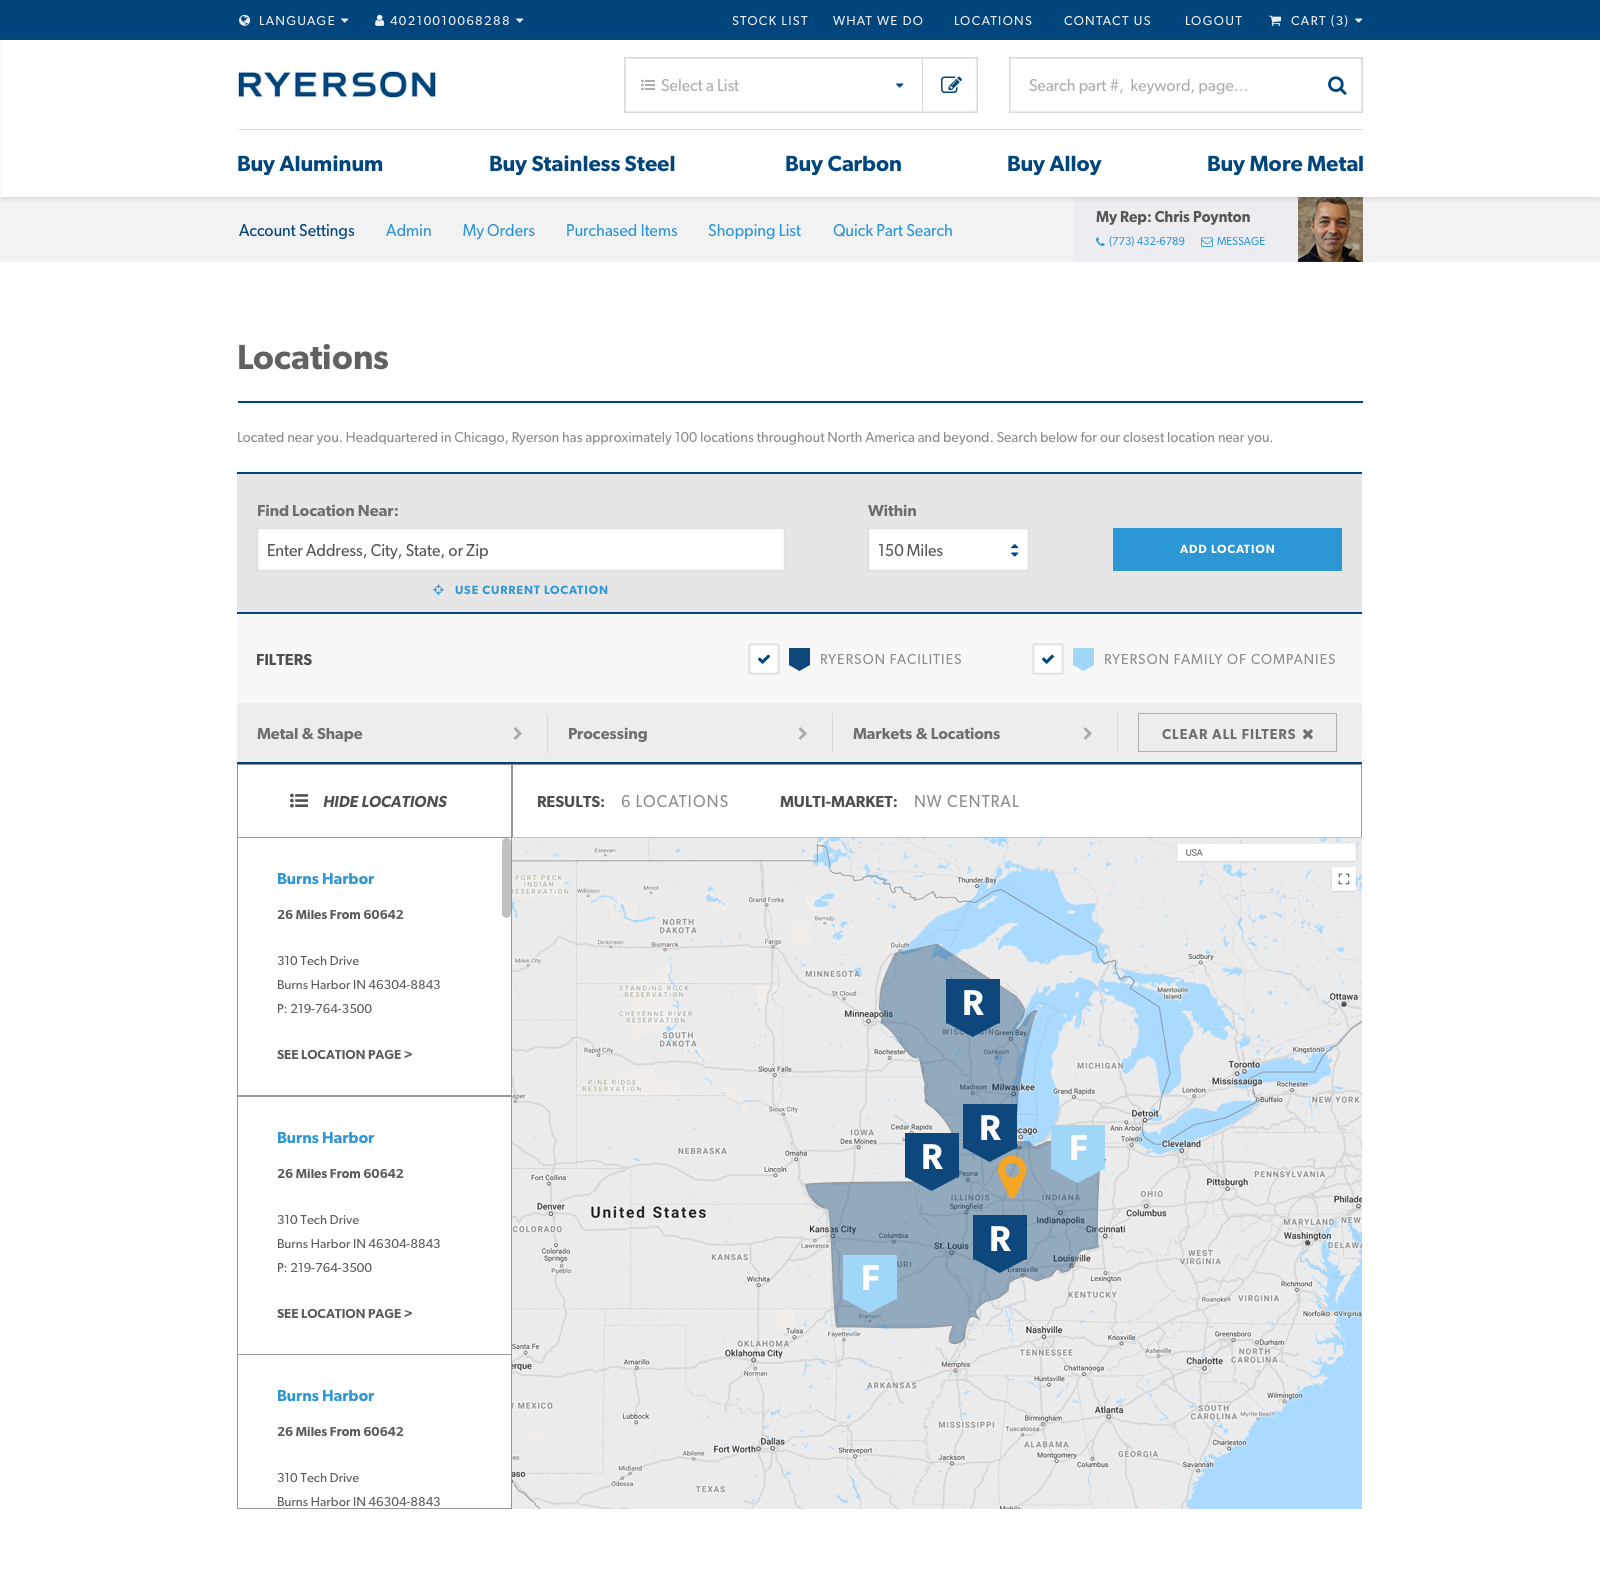This screenshot has width=1600, height=1584.
Task: Click the user account icon in top bar
Action: click(380, 20)
